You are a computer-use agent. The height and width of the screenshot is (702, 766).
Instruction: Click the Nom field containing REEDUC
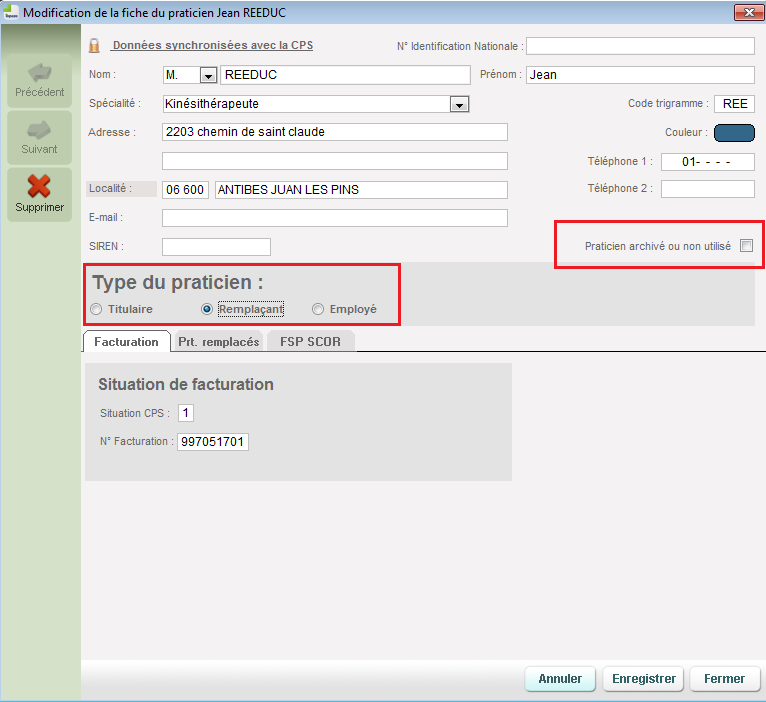click(345, 75)
